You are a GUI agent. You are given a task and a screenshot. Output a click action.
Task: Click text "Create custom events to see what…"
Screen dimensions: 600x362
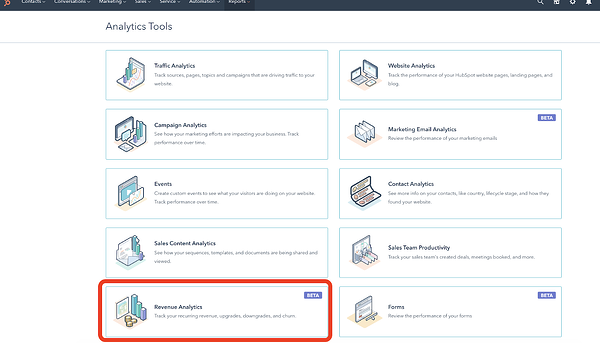235,197
